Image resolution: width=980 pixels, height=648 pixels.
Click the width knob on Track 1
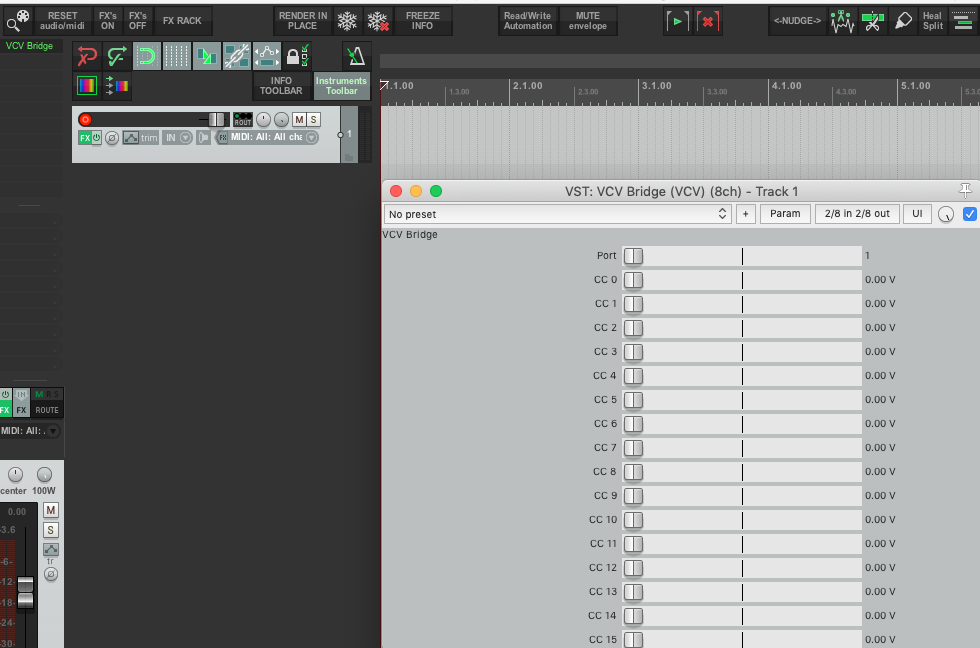(282, 119)
